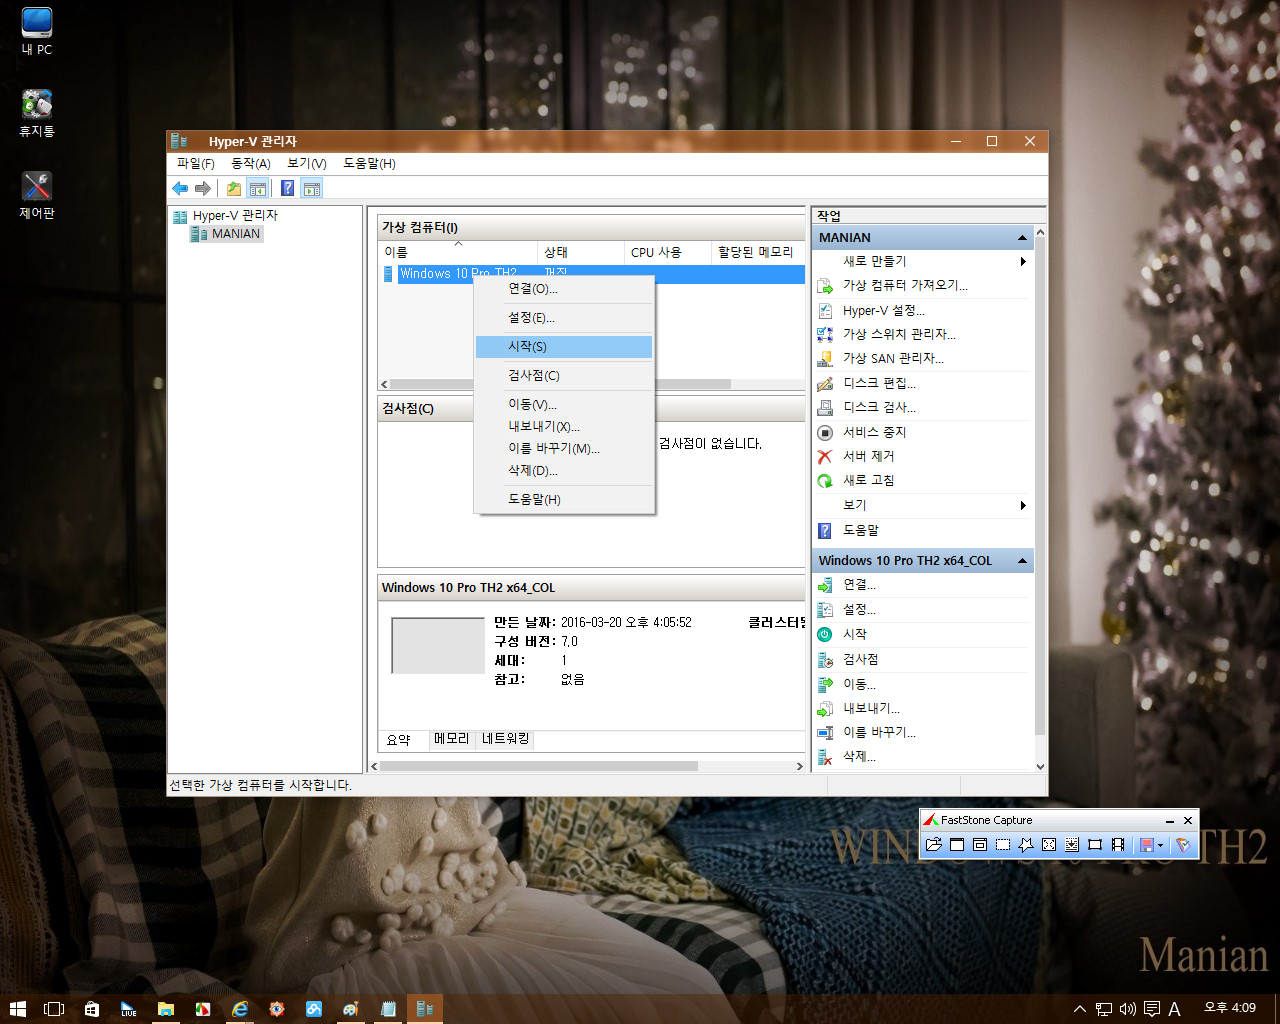
Task: Click FastStone Open File in Editor icon
Action: tap(934, 845)
